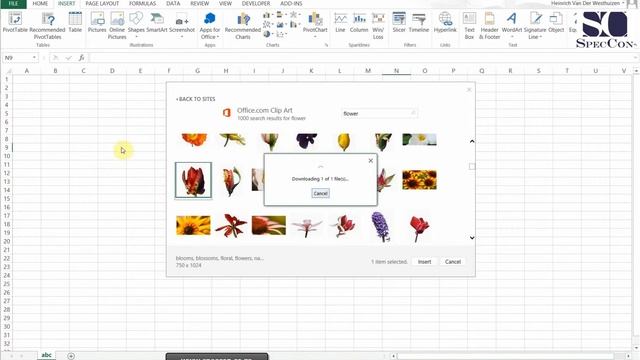Switch to ADD-INS tab
The height and width of the screenshot is (360, 640).
coord(291,4)
